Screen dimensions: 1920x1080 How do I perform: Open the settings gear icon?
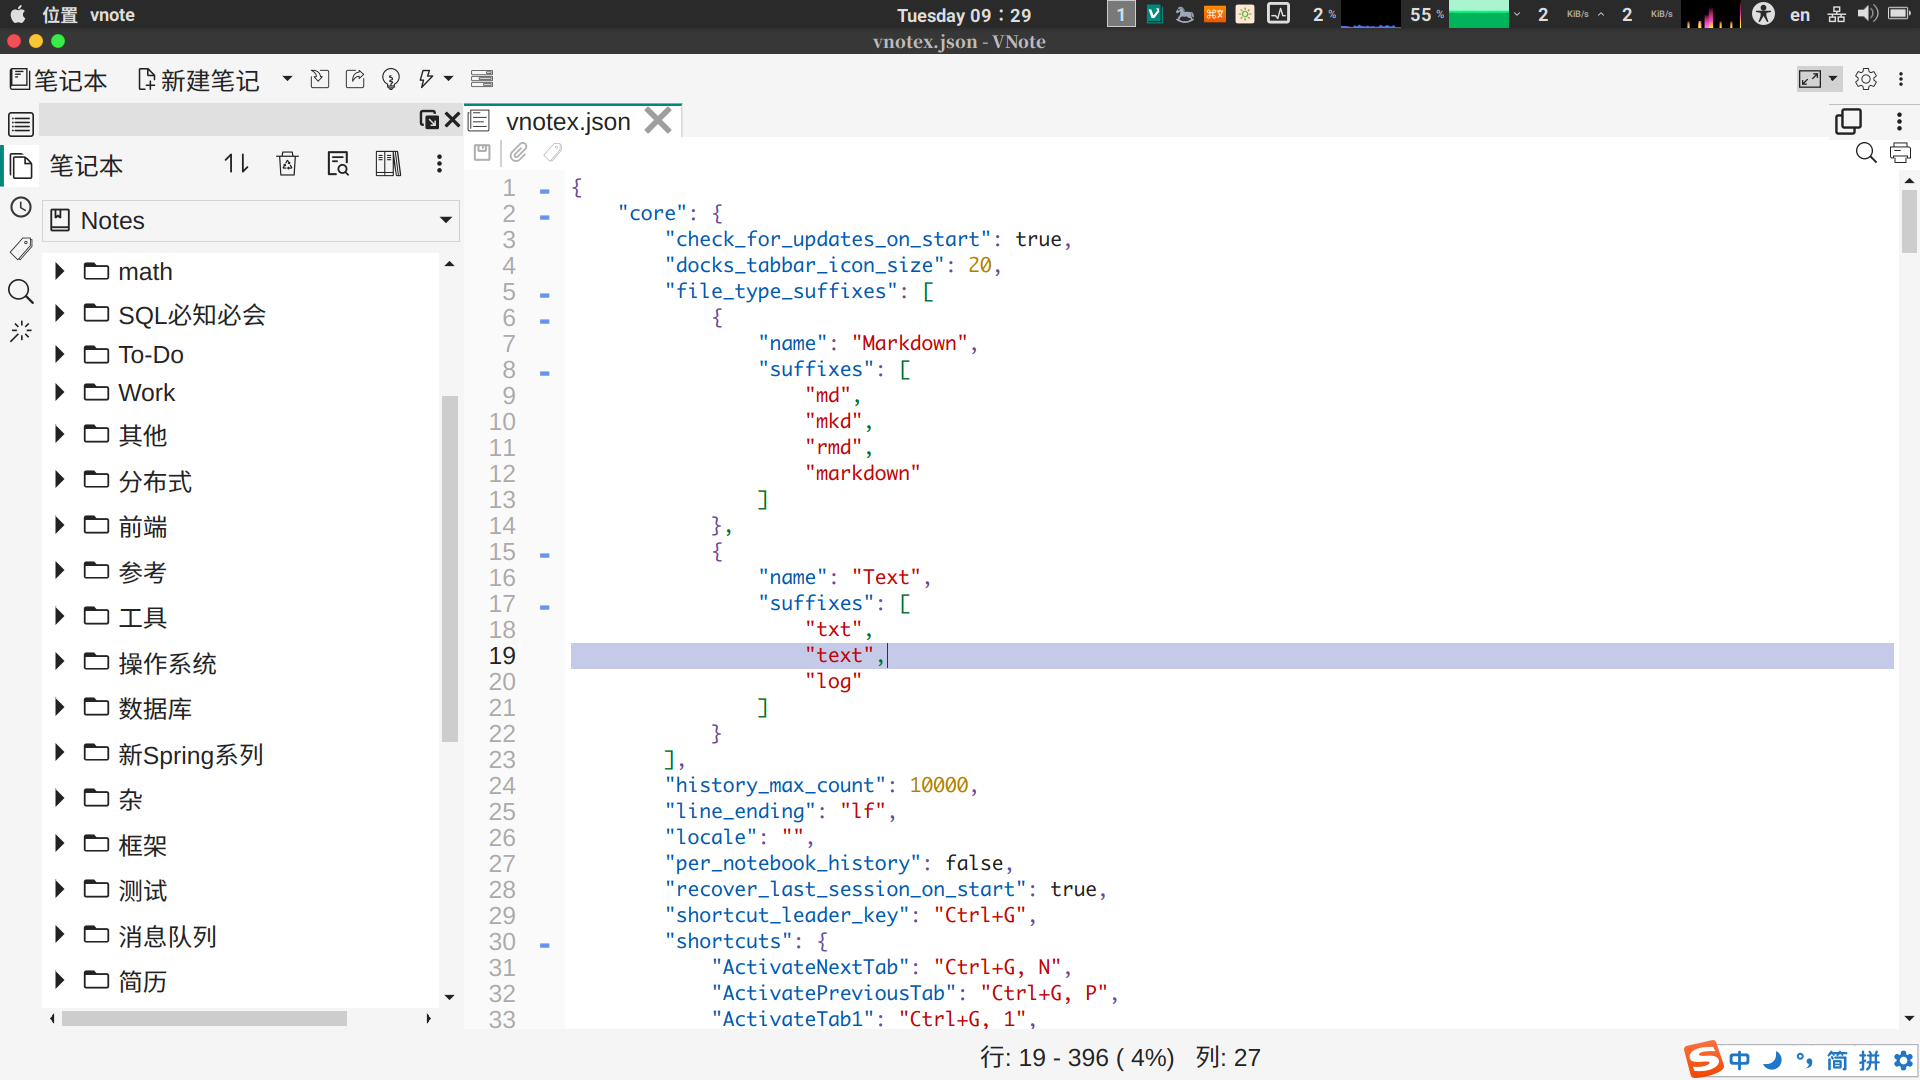1866,79
